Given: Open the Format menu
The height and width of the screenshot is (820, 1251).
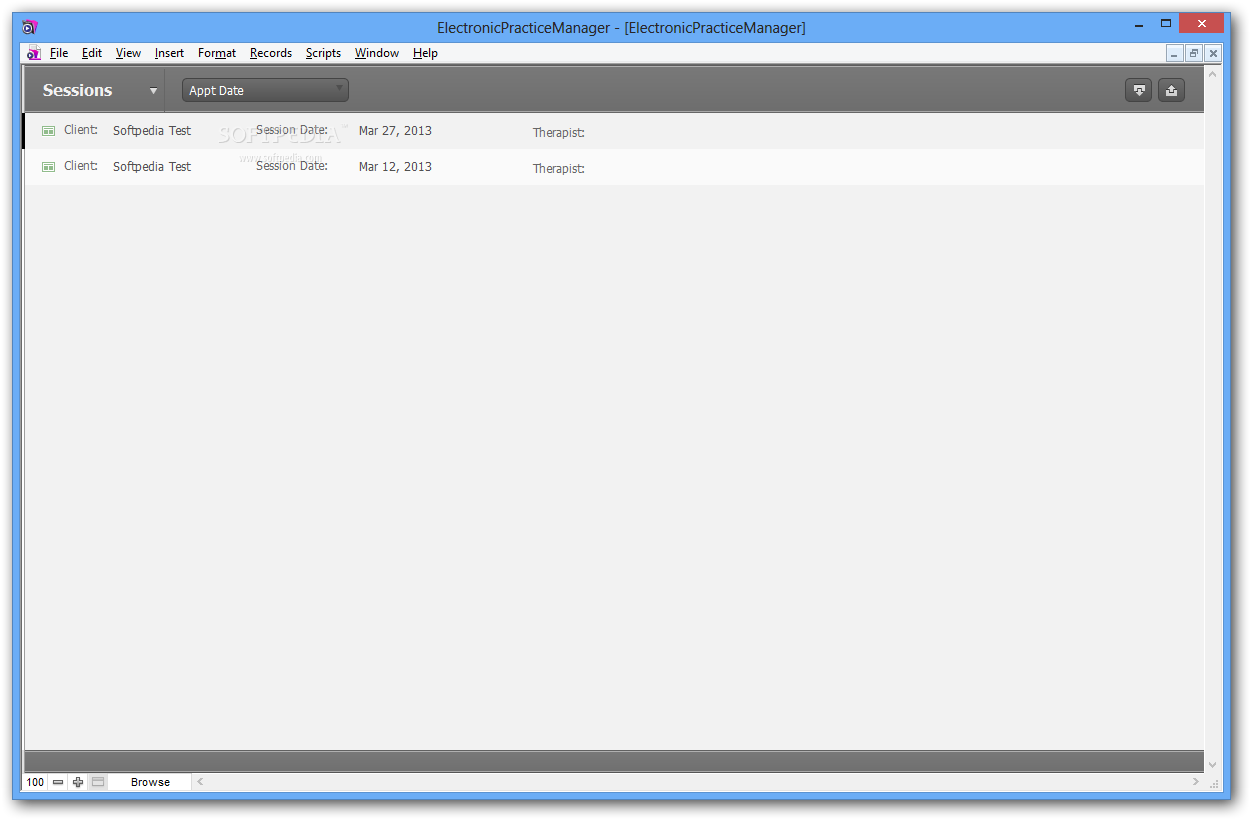Looking at the screenshot, I should 217,53.
